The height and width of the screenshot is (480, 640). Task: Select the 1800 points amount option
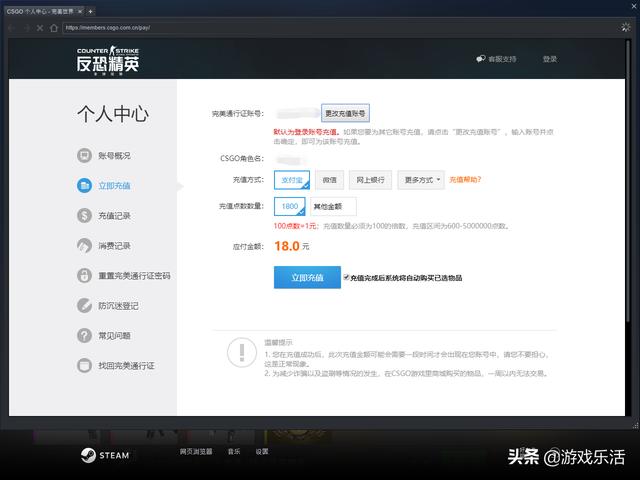[x=290, y=206]
